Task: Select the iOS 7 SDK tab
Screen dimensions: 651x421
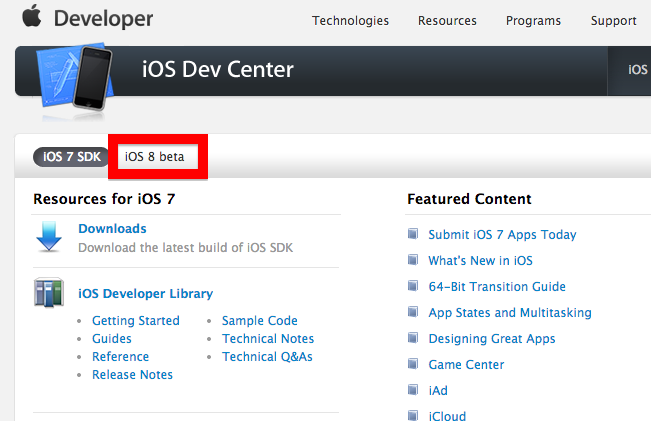Action: point(71,157)
